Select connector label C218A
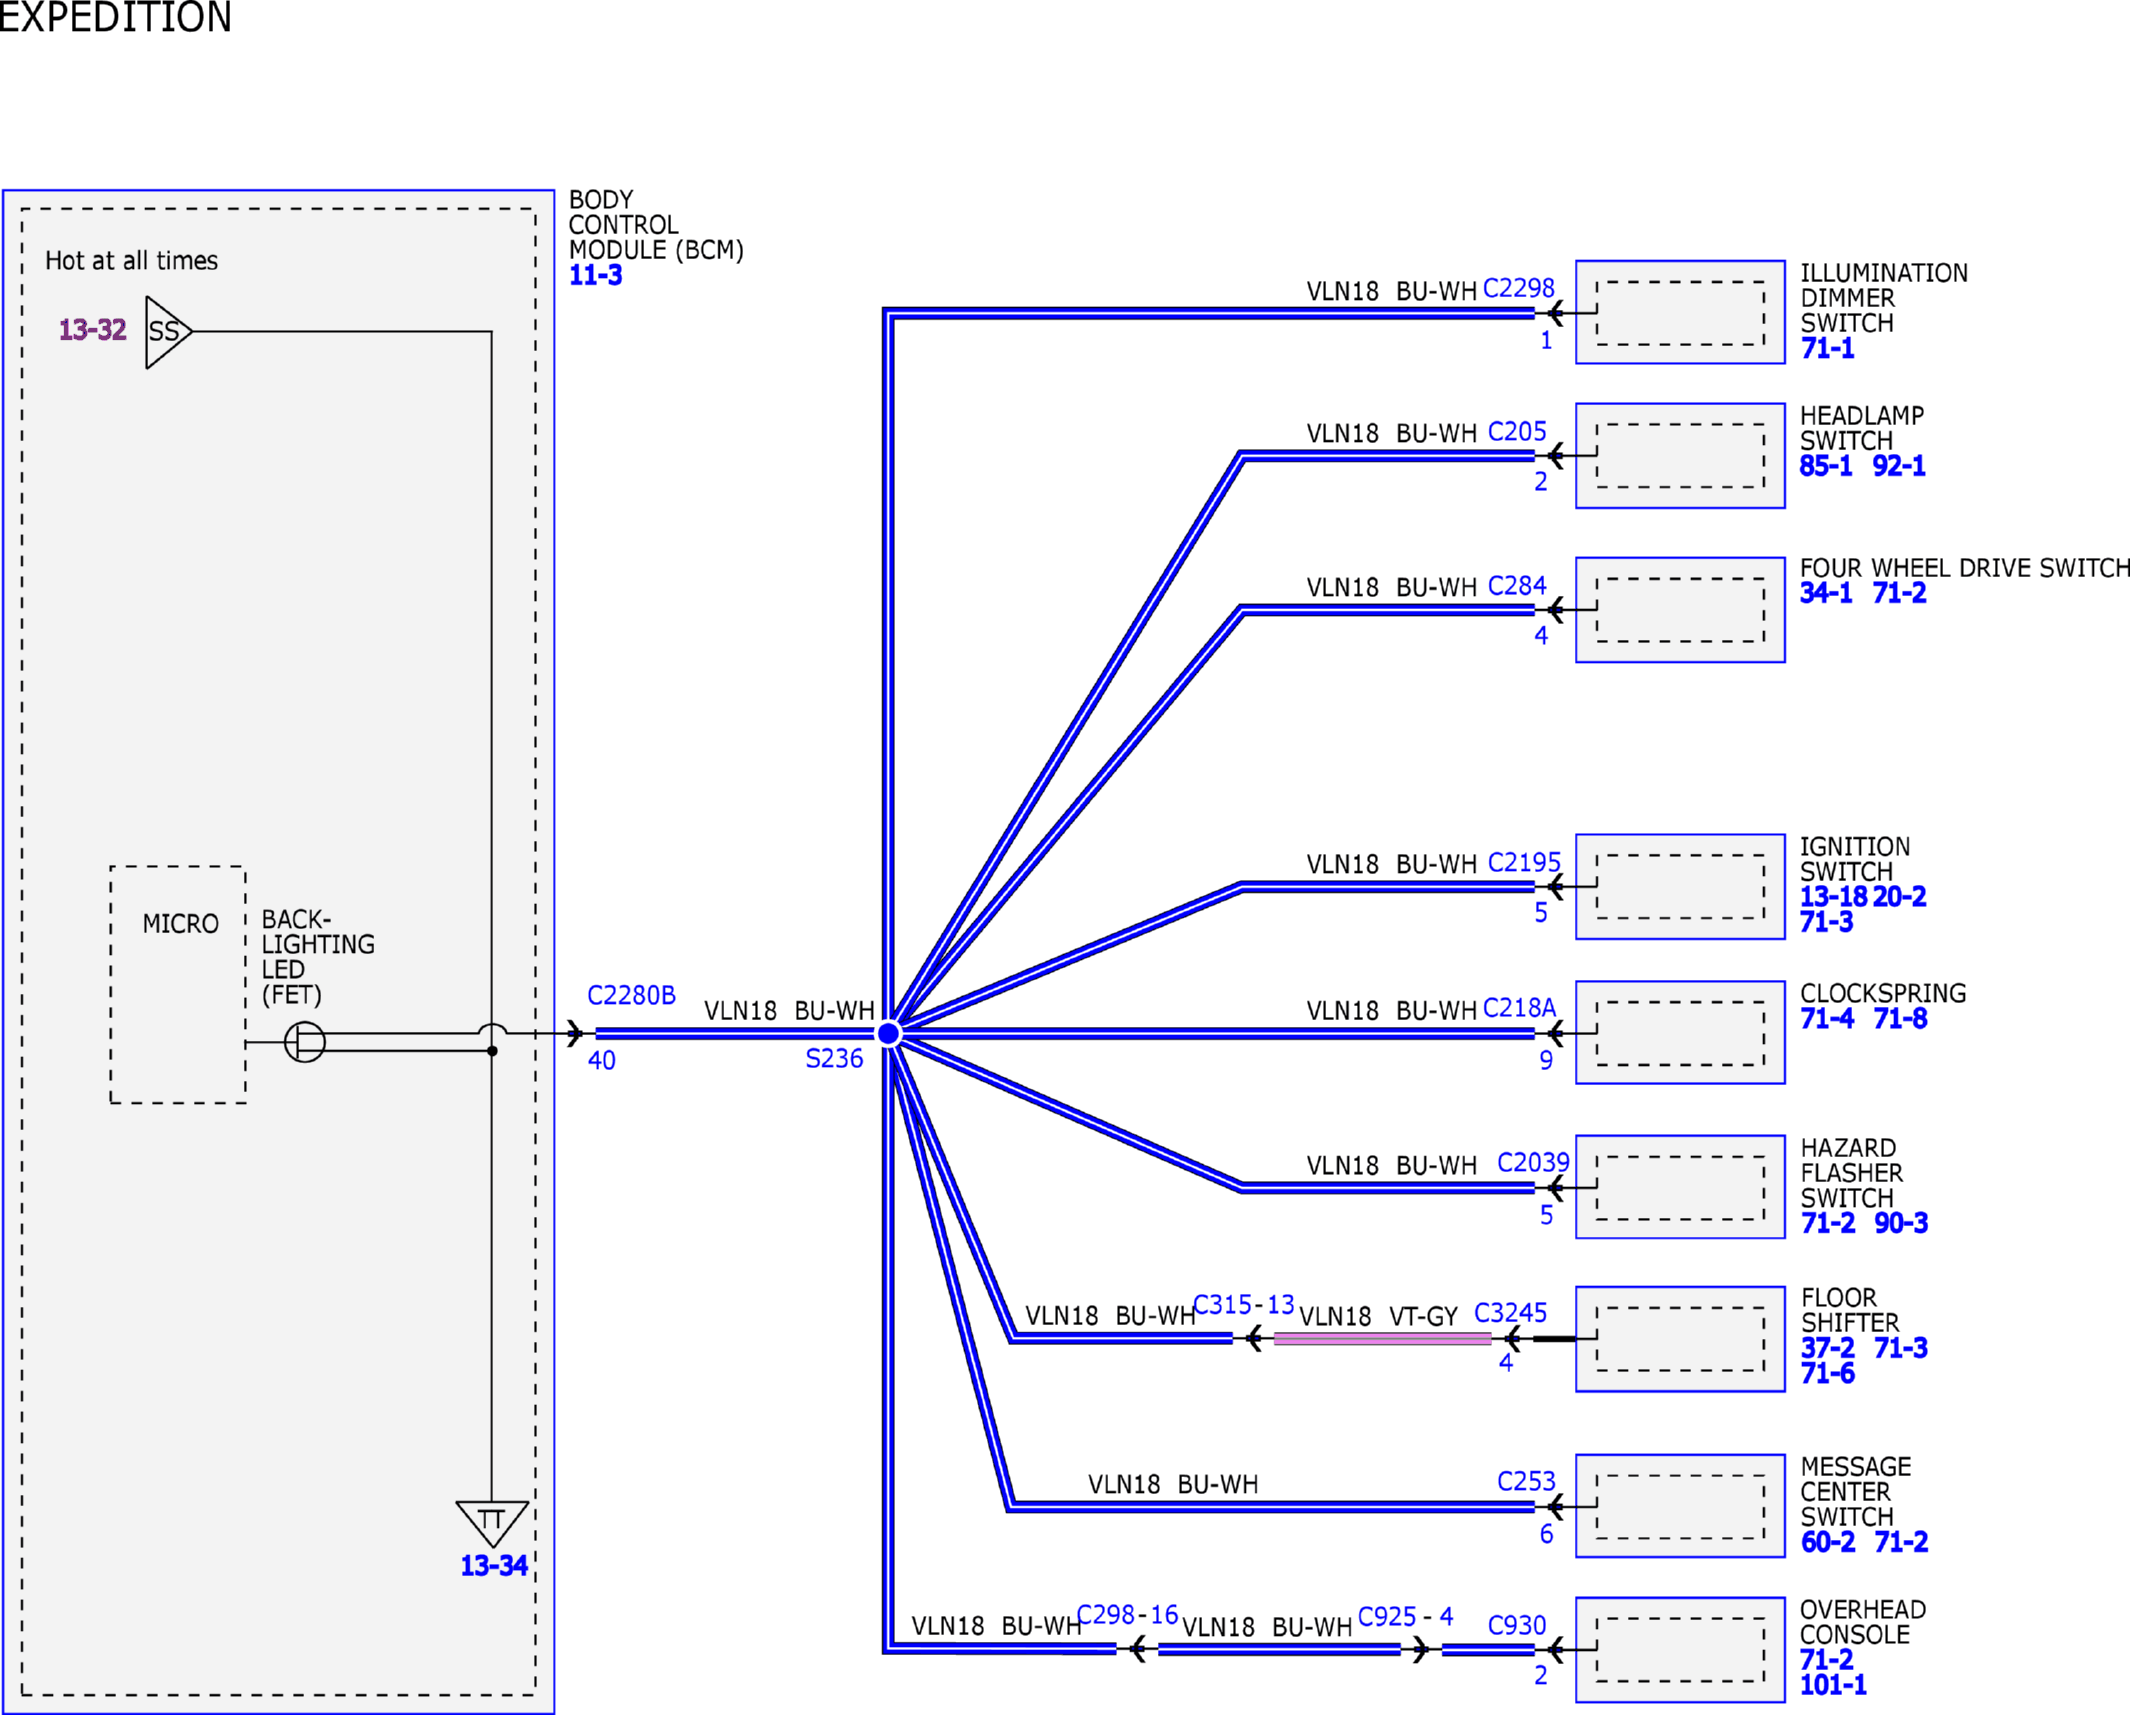The width and height of the screenshot is (2130, 1715). [x=1519, y=1008]
